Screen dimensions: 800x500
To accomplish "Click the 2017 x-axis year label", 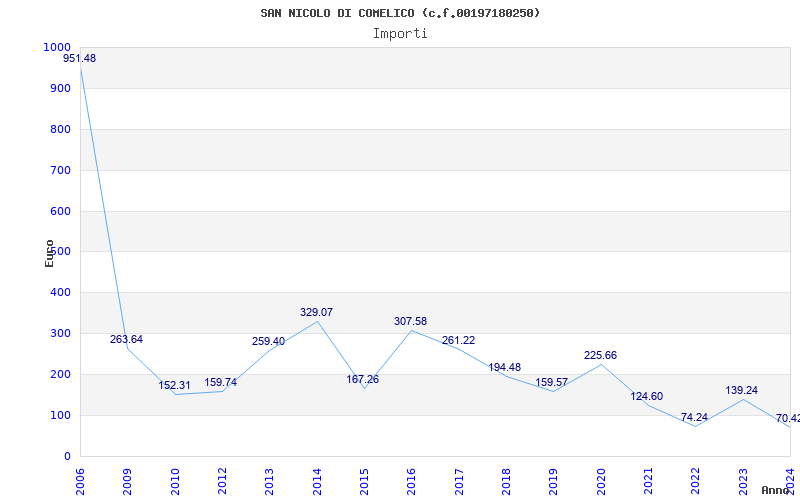I will [459, 481].
